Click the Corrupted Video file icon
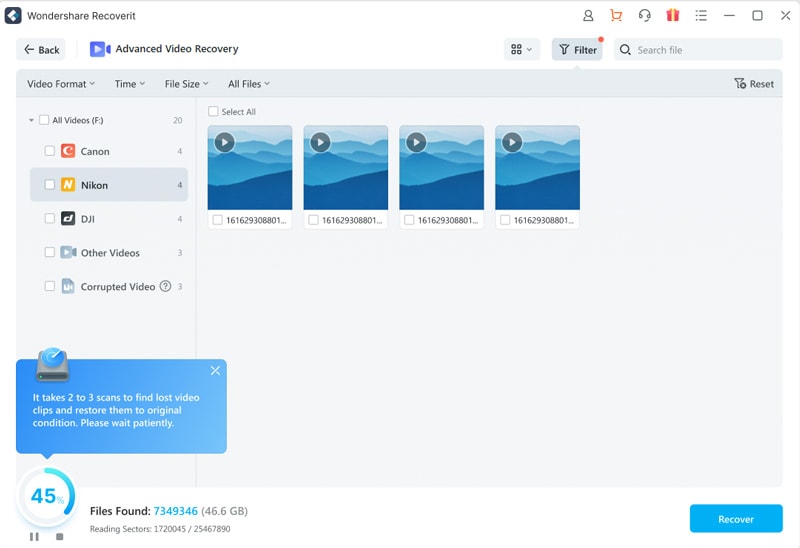The image size is (800, 548). [68, 286]
